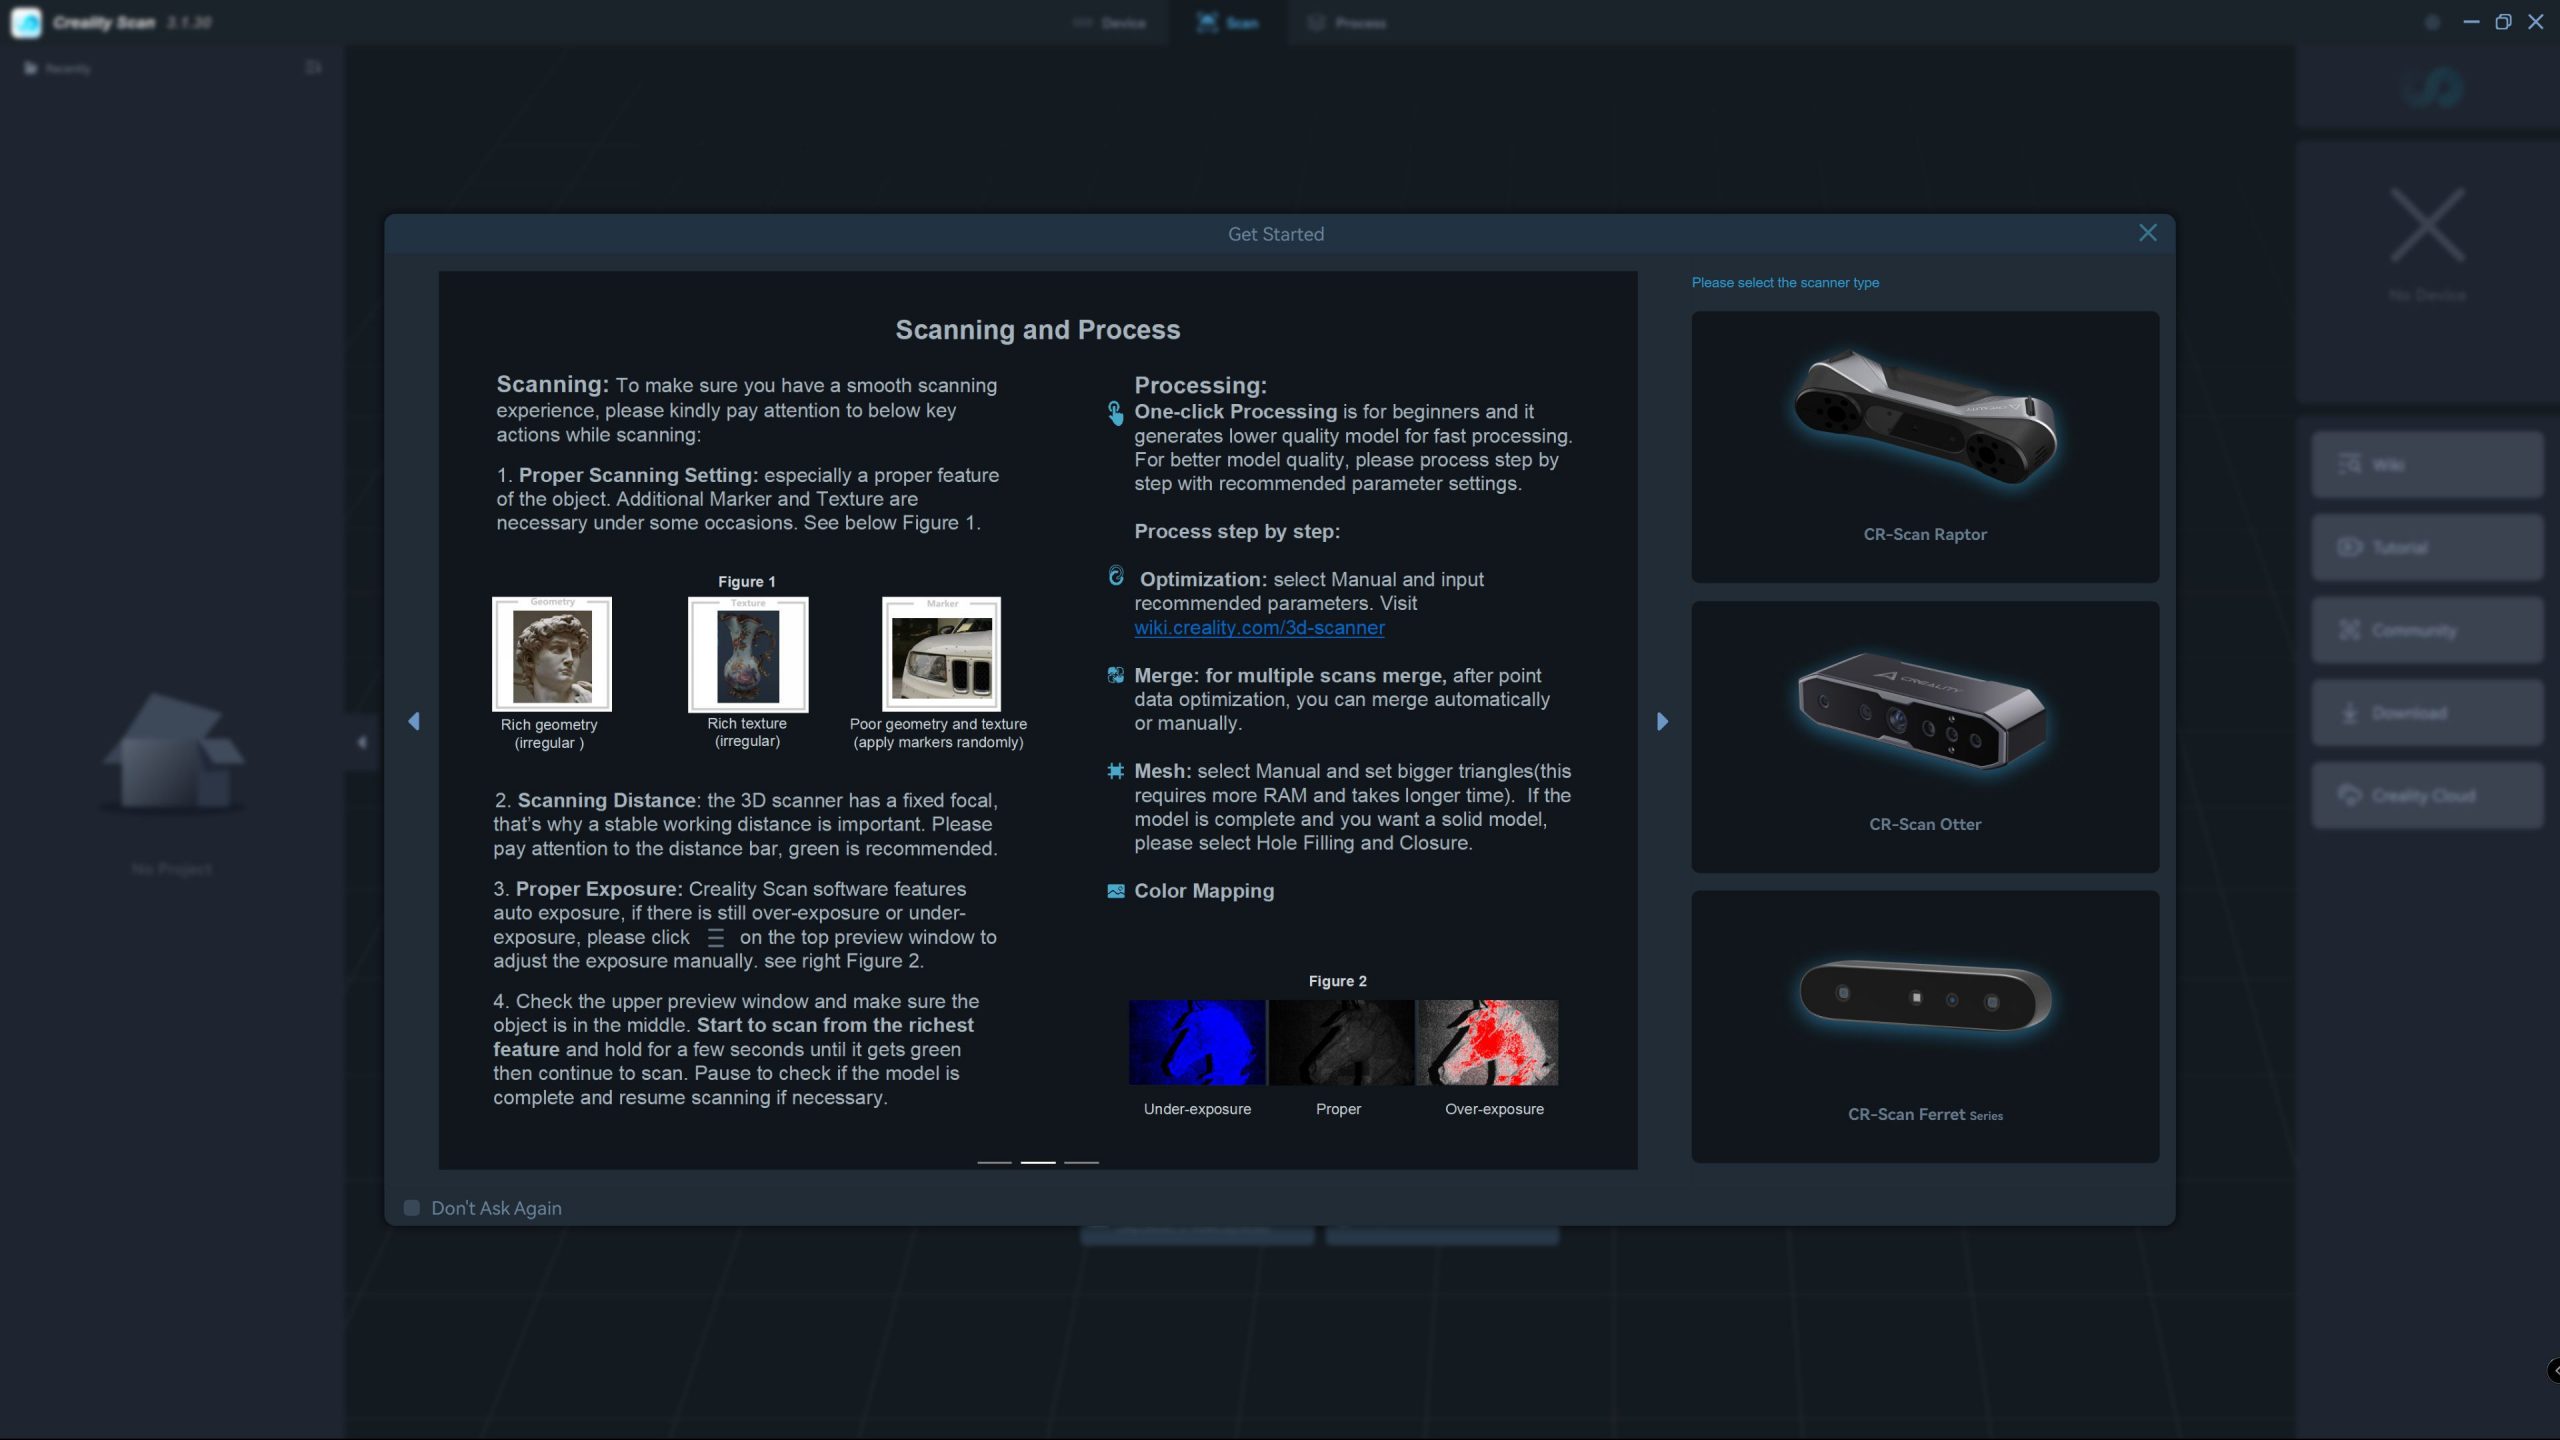Click the Merge step icon
This screenshot has width=2560, height=1440.
pyautogui.click(x=1115, y=675)
